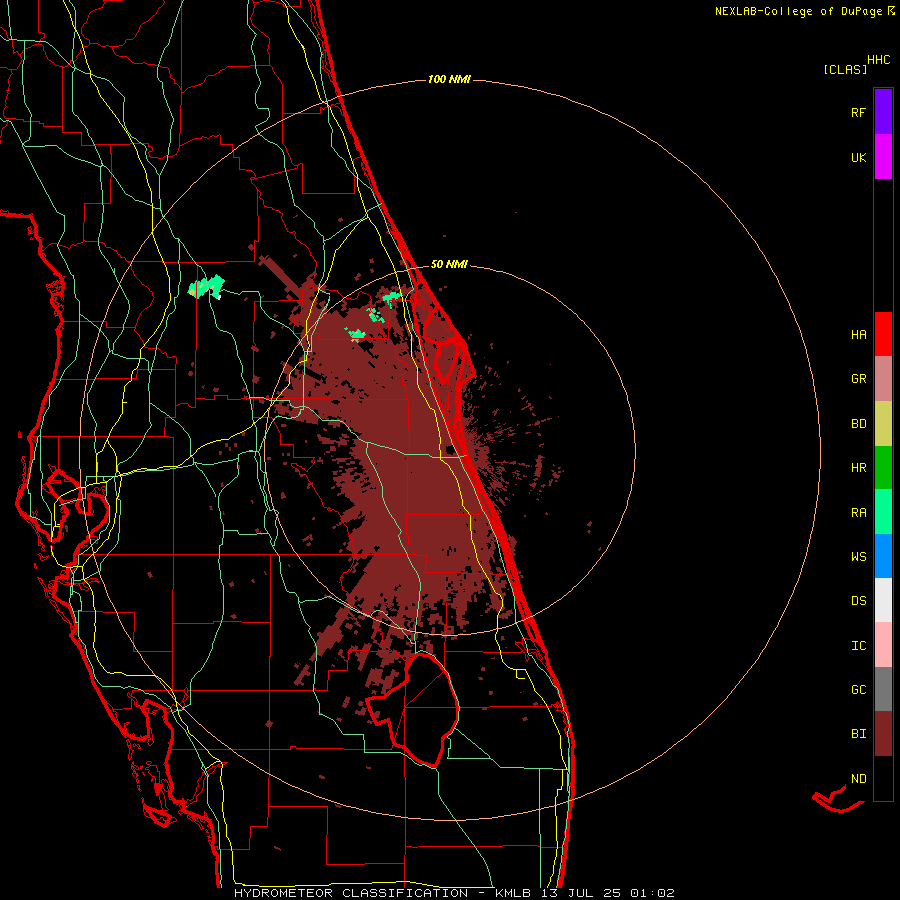Click the red lake outline south of radar
Screen dimensions: 900x900
(x=413, y=709)
